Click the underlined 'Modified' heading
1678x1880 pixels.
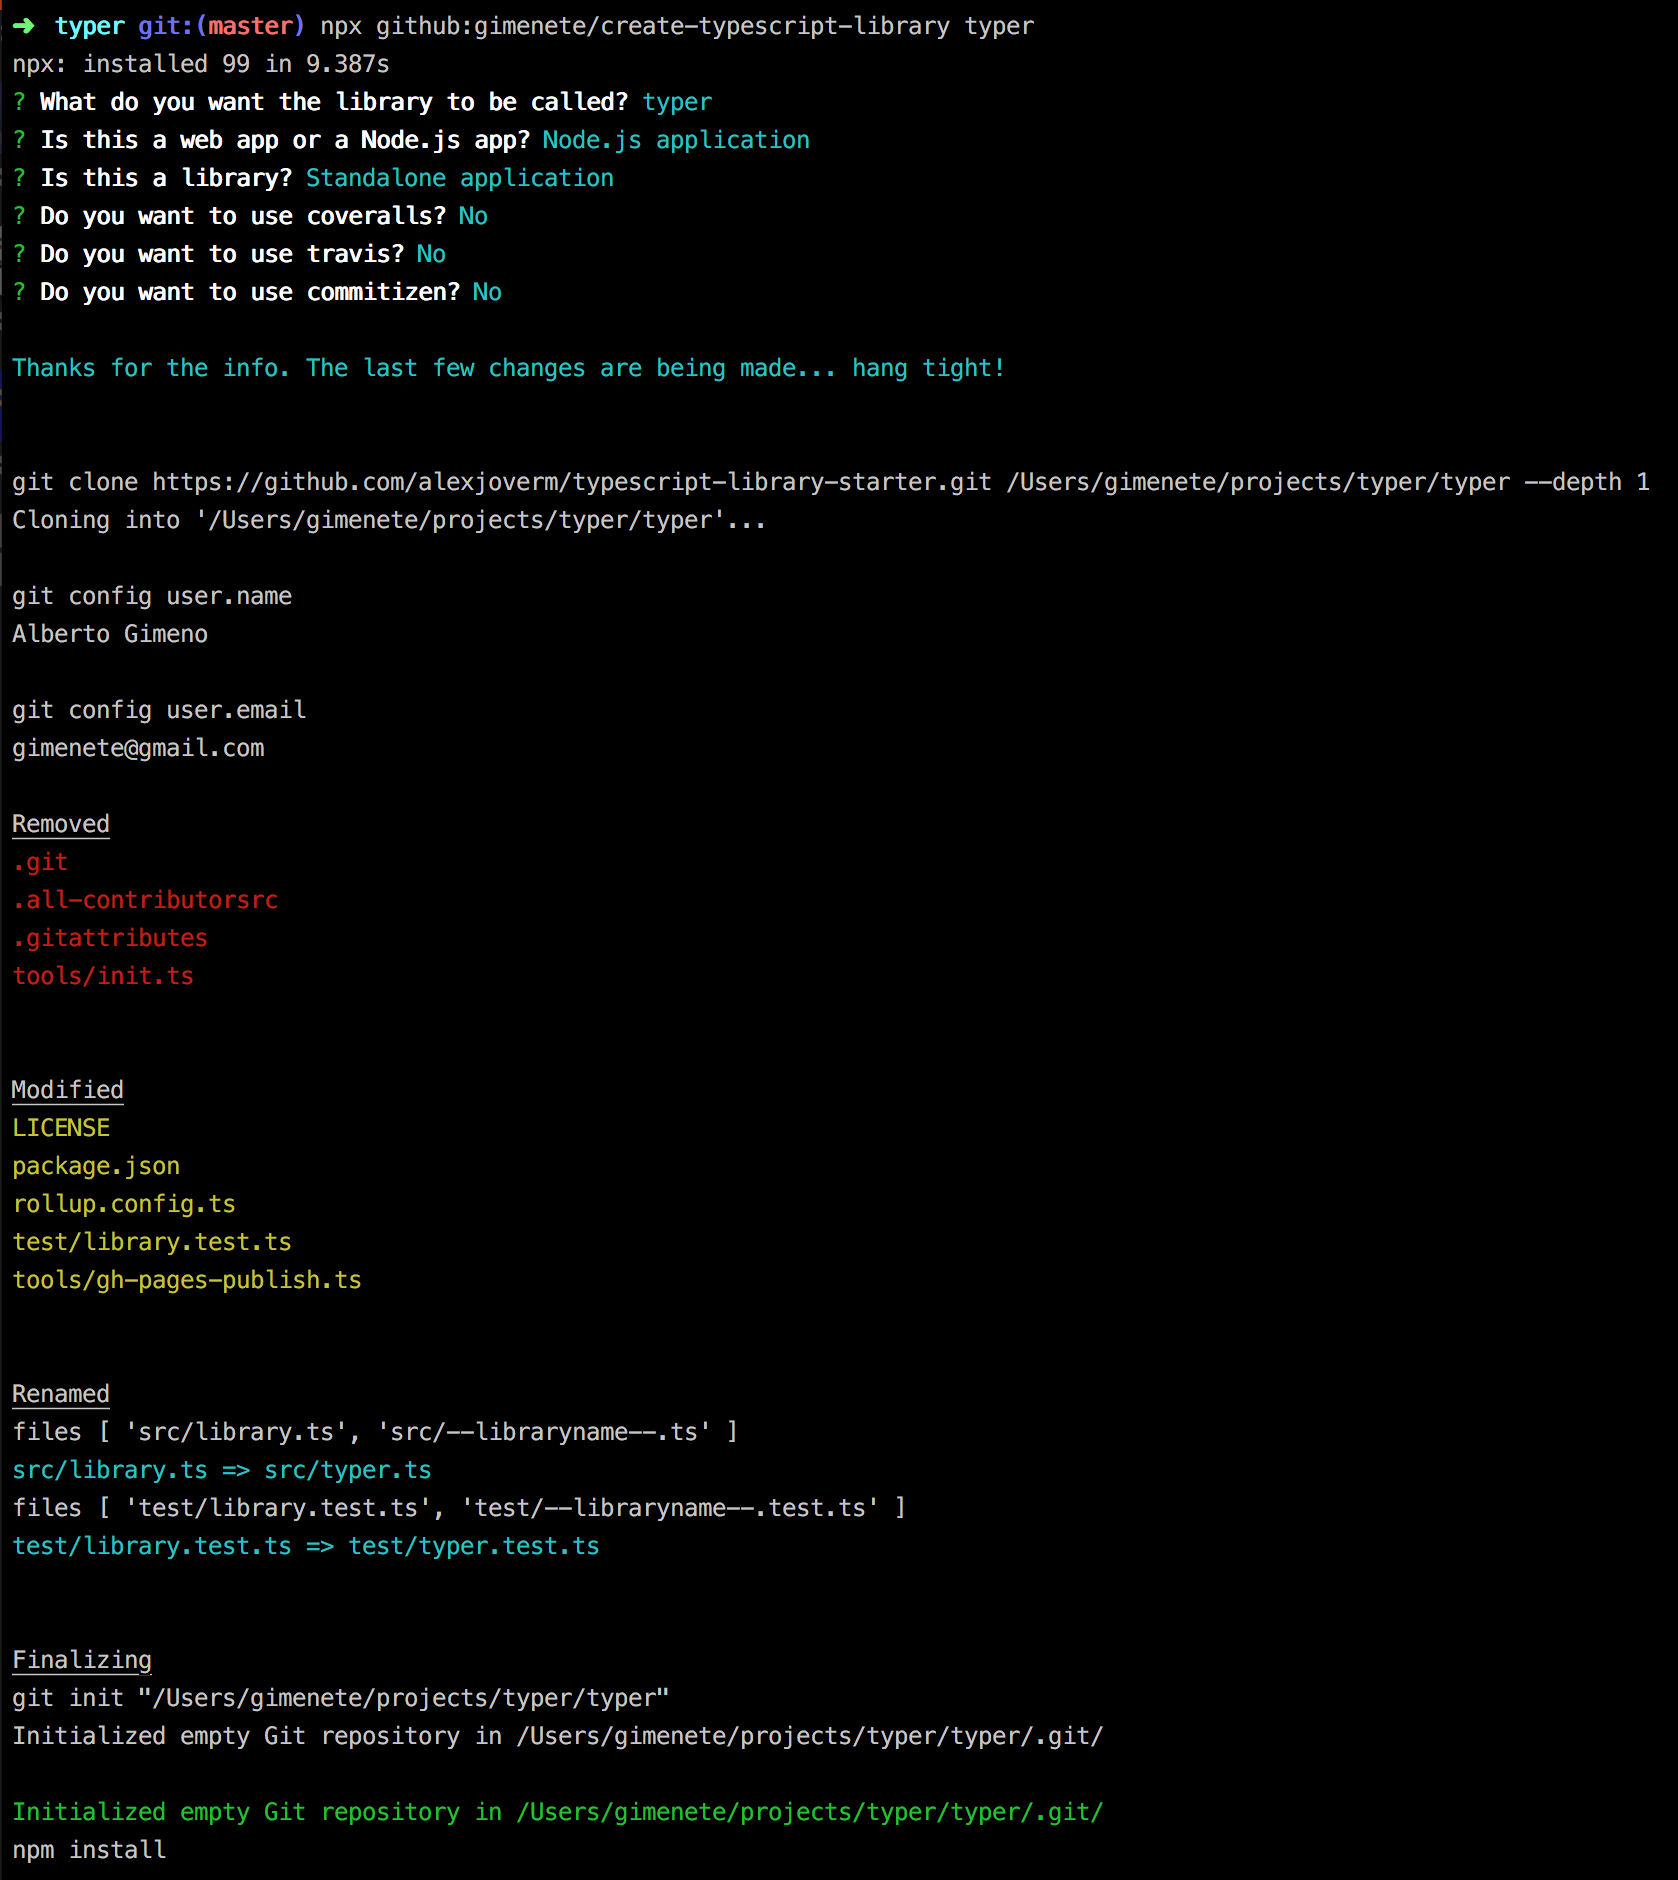tap(68, 1090)
